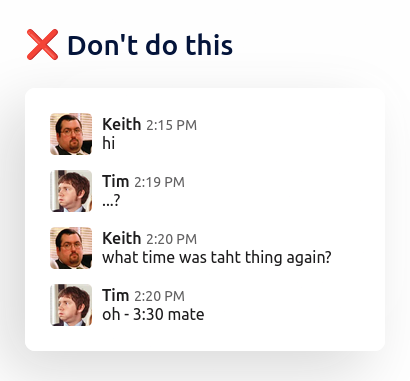Image resolution: width=410 pixels, height=381 pixels.
Task: Click Keith's avatar on the "hi" message
Action: tap(71, 134)
